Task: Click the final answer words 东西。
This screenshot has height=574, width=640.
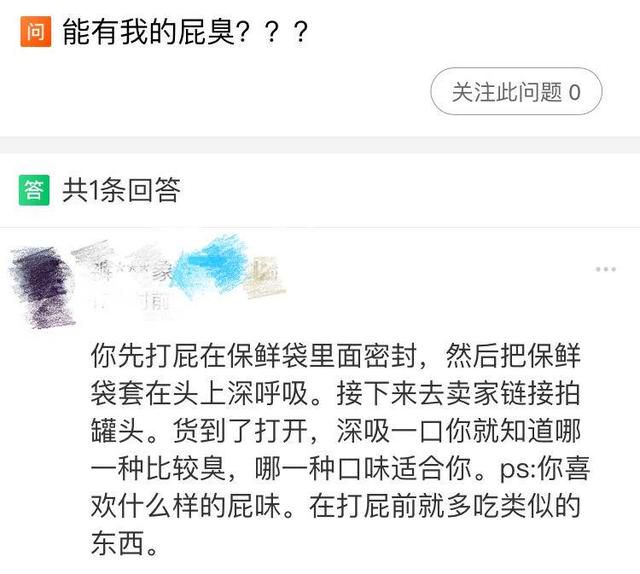Action: pyautogui.click(x=124, y=543)
